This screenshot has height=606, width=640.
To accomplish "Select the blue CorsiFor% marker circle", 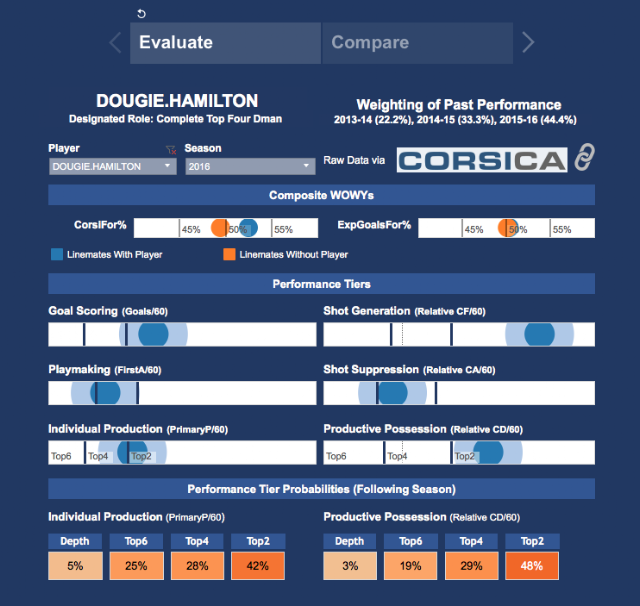I will tap(248, 228).
